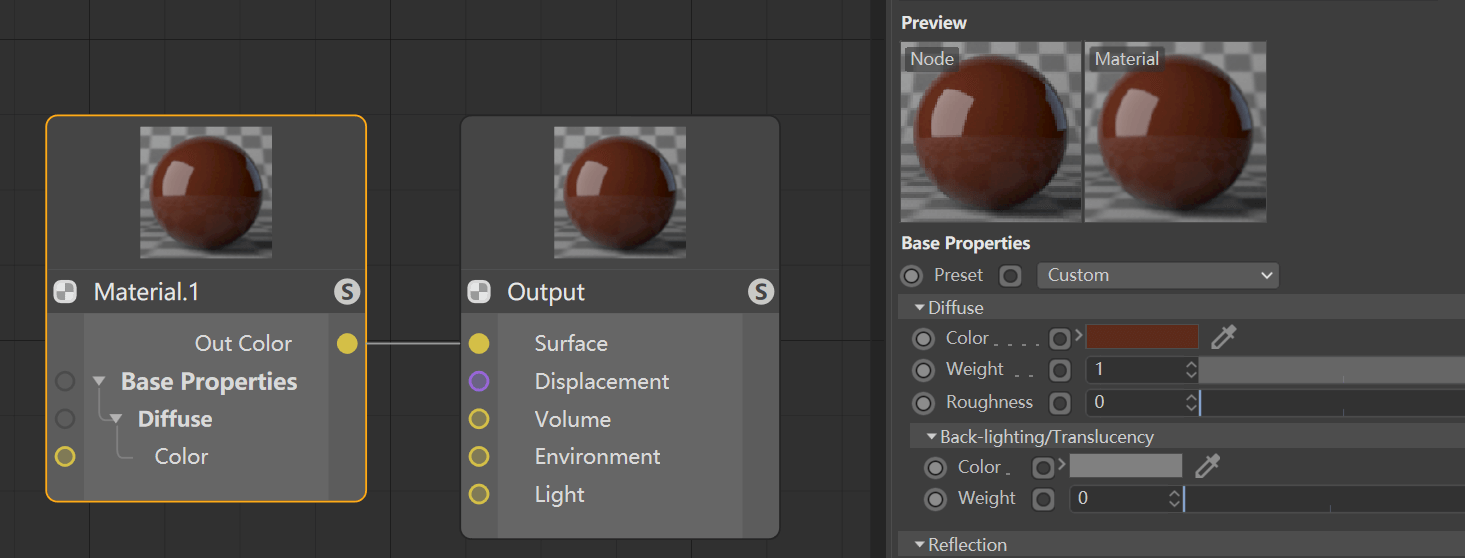Image resolution: width=1465 pixels, height=558 pixels.
Task: Click the Surface port label
Action: pos(571,344)
